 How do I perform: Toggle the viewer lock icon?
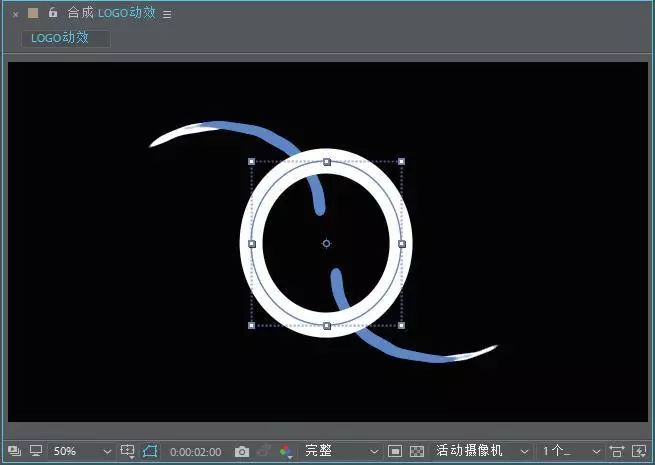tap(53, 13)
